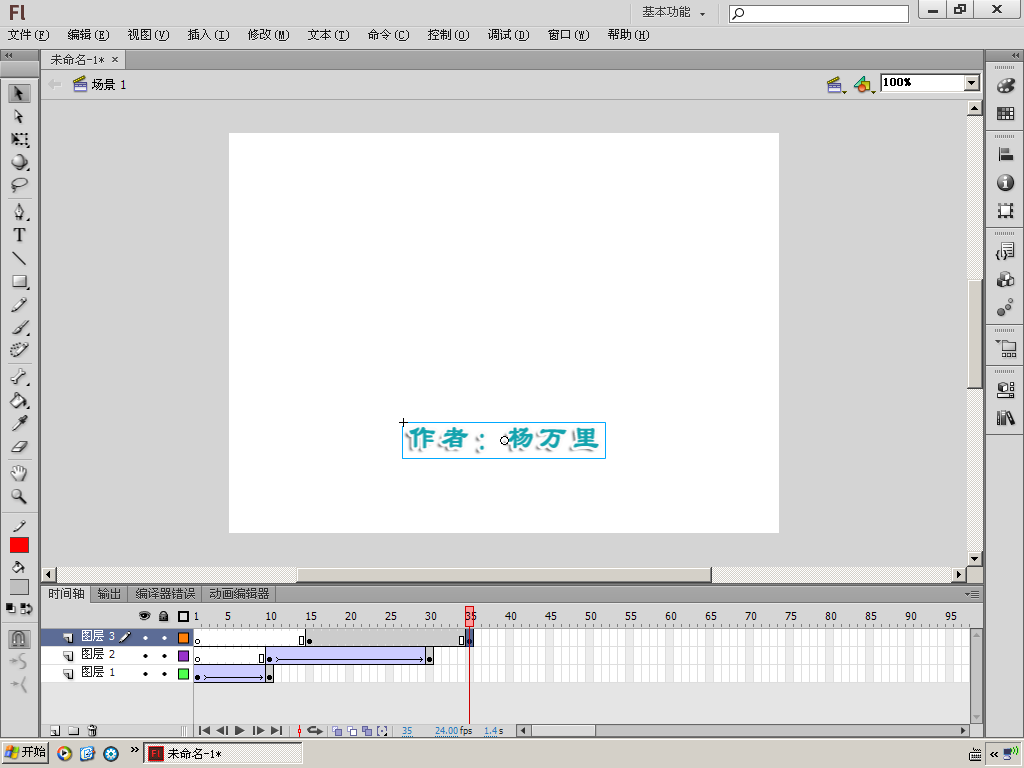1024x768 pixels.
Task: Select the Eyedropper tool
Action: pos(19,424)
